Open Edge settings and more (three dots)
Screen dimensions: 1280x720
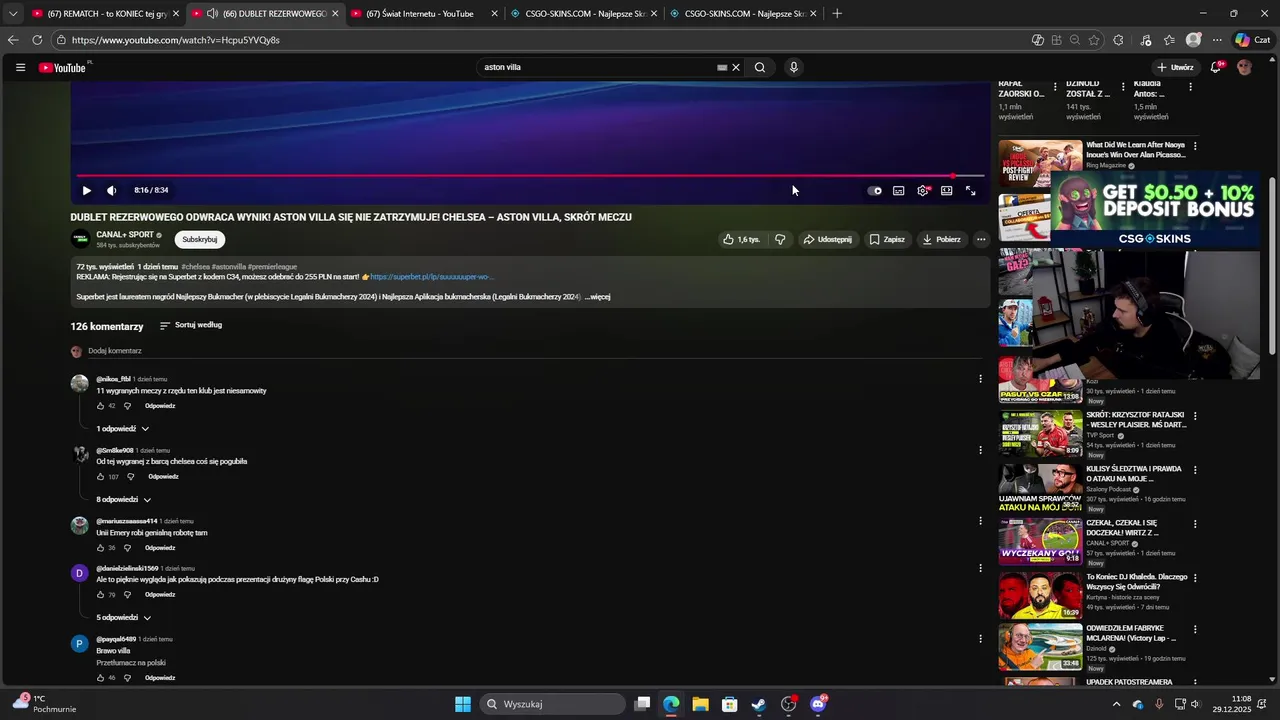1217,40
